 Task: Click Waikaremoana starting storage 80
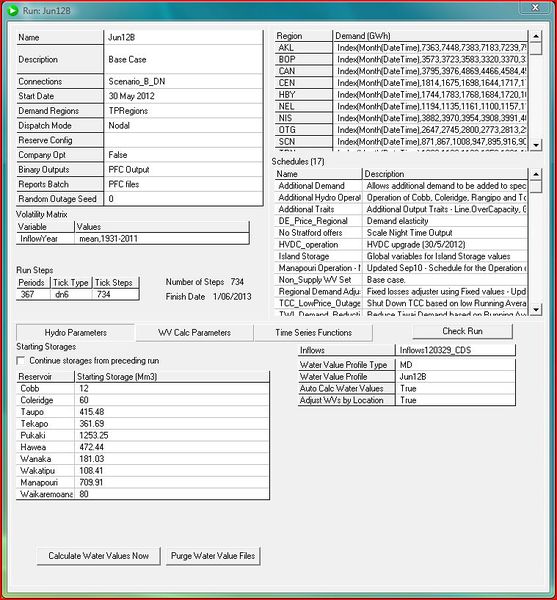point(172,494)
